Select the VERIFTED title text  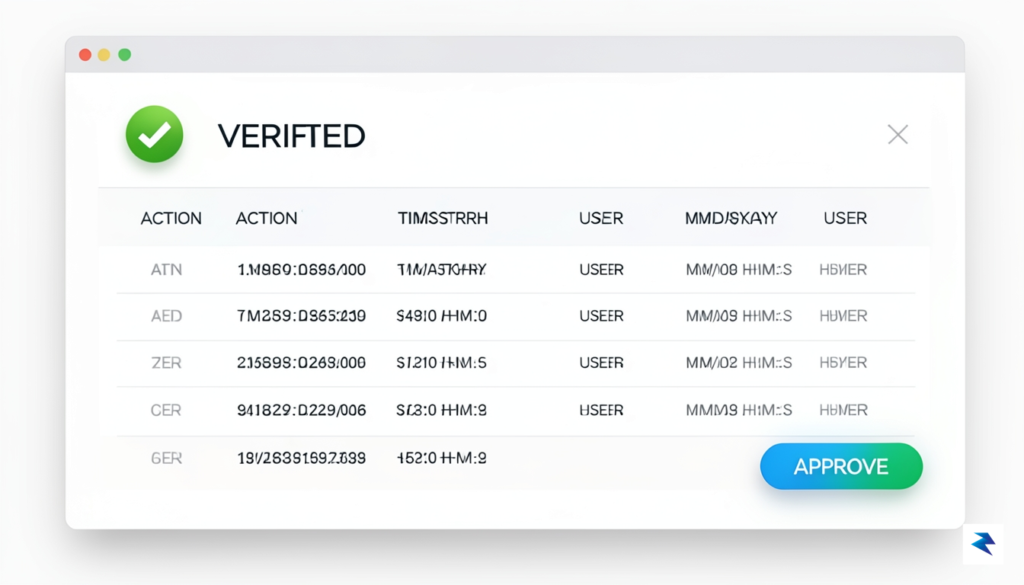291,136
